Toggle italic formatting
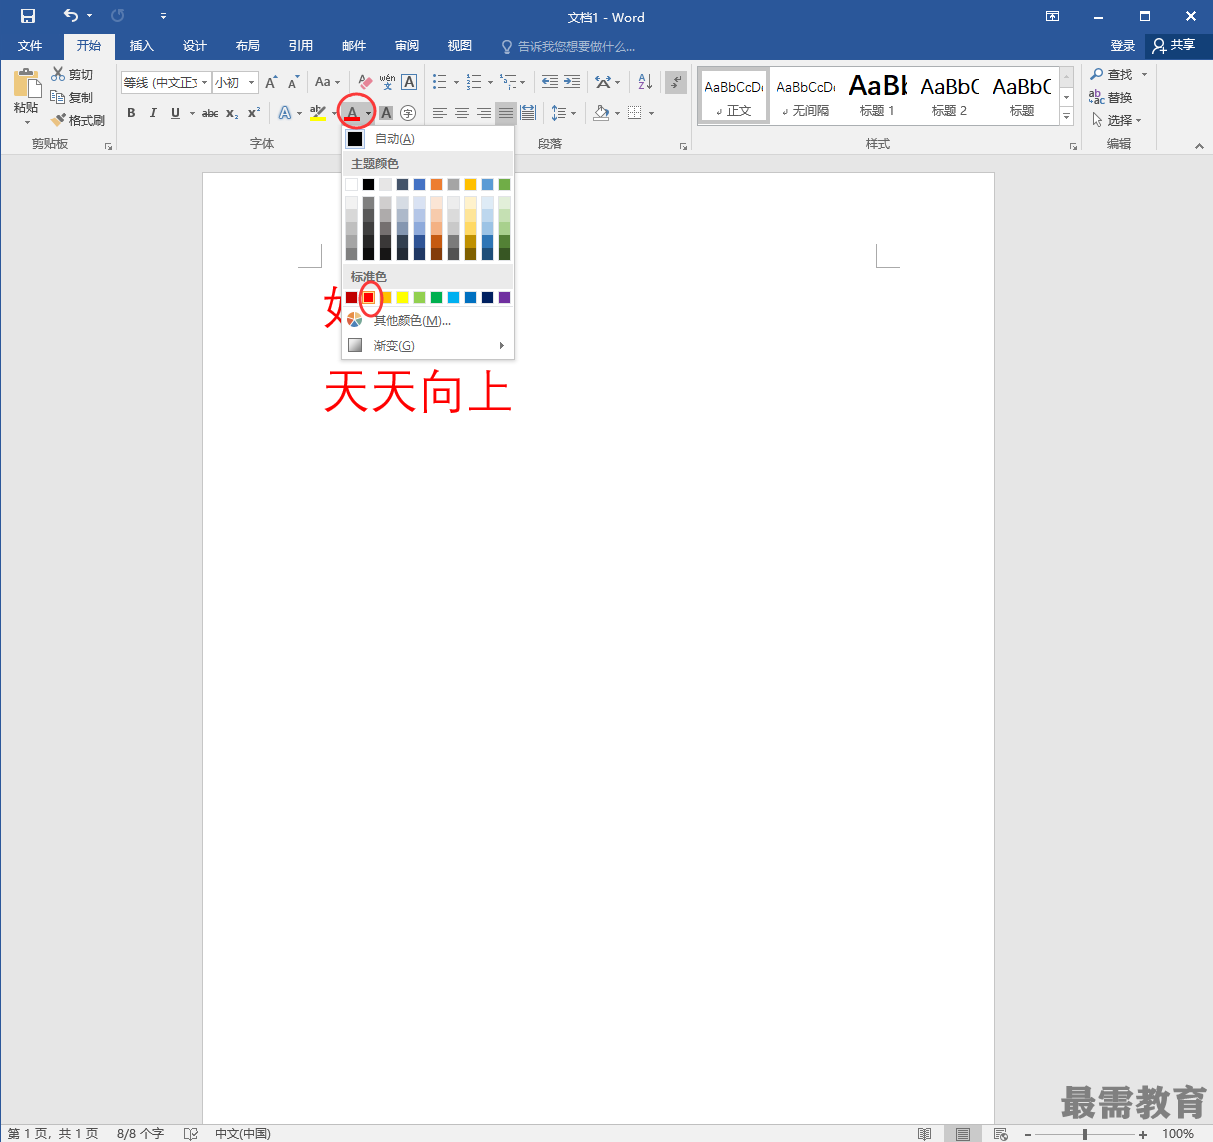The width and height of the screenshot is (1213, 1142). 153,113
